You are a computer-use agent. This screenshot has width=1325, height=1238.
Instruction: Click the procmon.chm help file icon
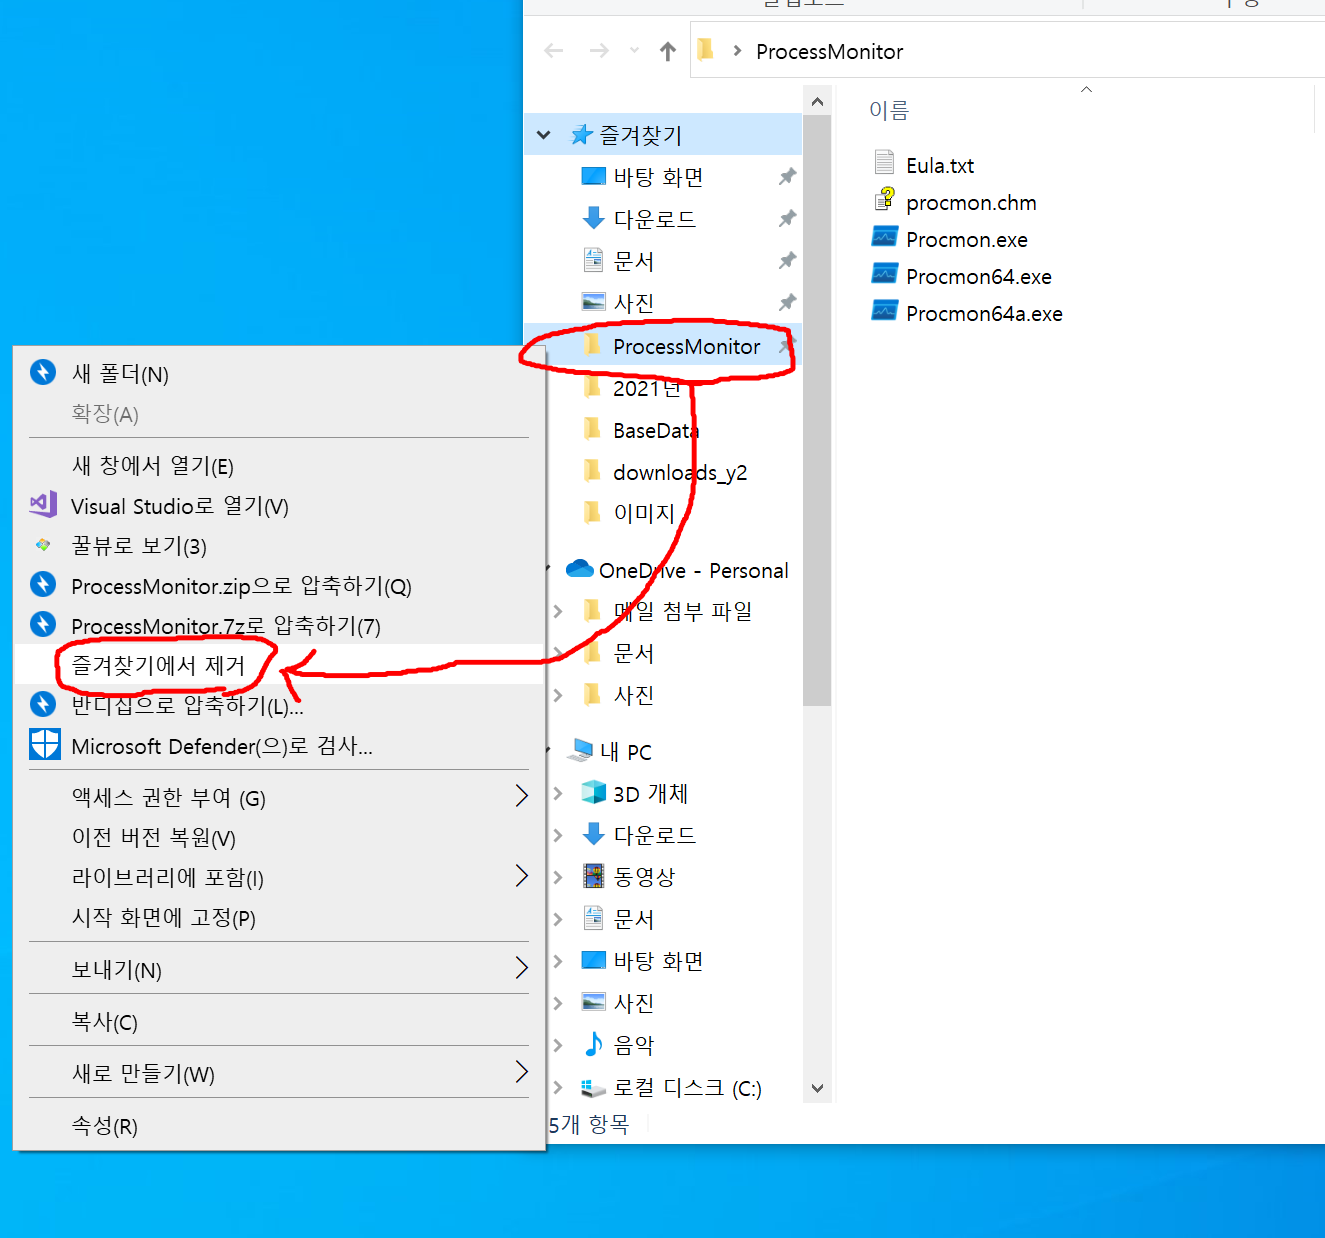[885, 199]
